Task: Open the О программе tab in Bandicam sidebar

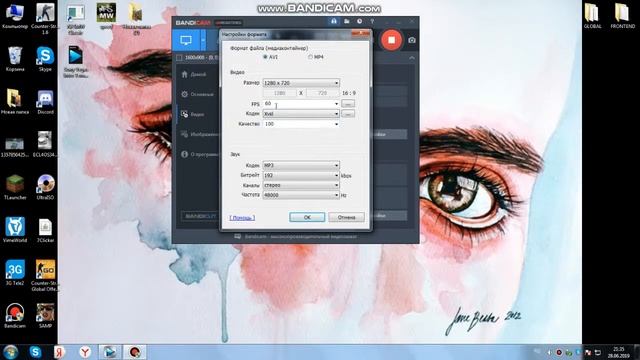Action: pyautogui.click(x=199, y=154)
